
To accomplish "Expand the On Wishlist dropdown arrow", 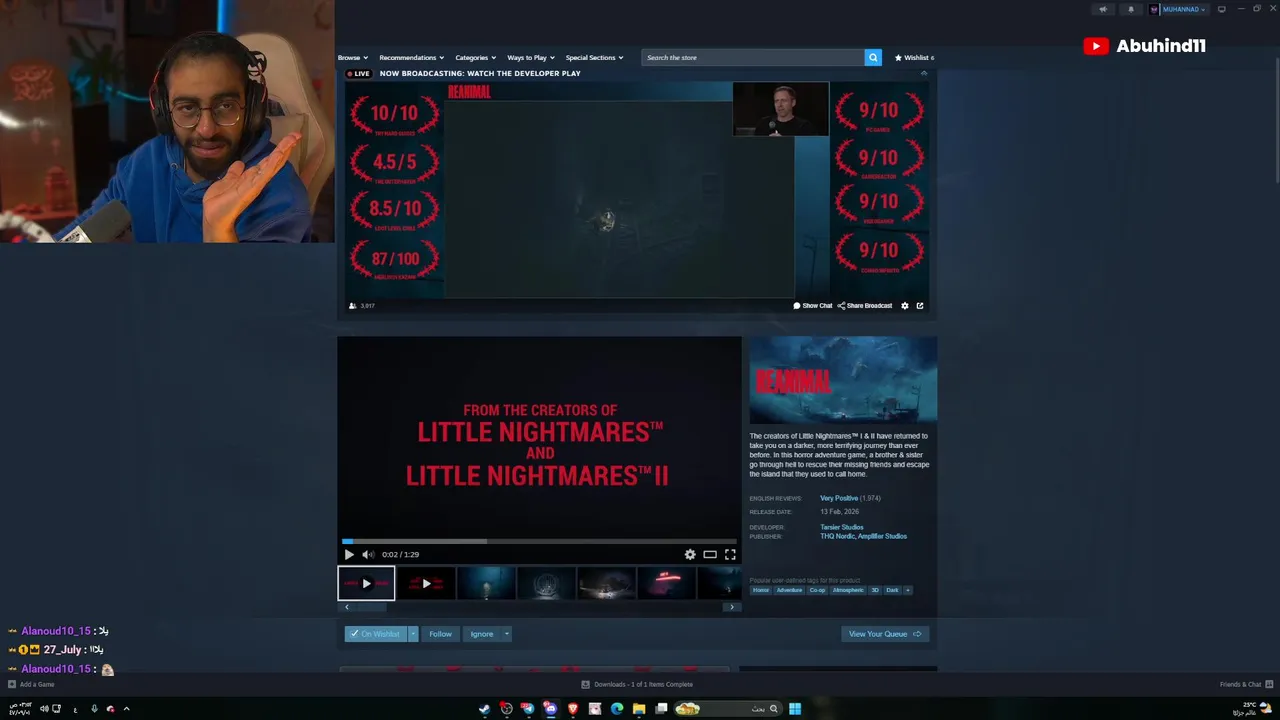I will (413, 634).
